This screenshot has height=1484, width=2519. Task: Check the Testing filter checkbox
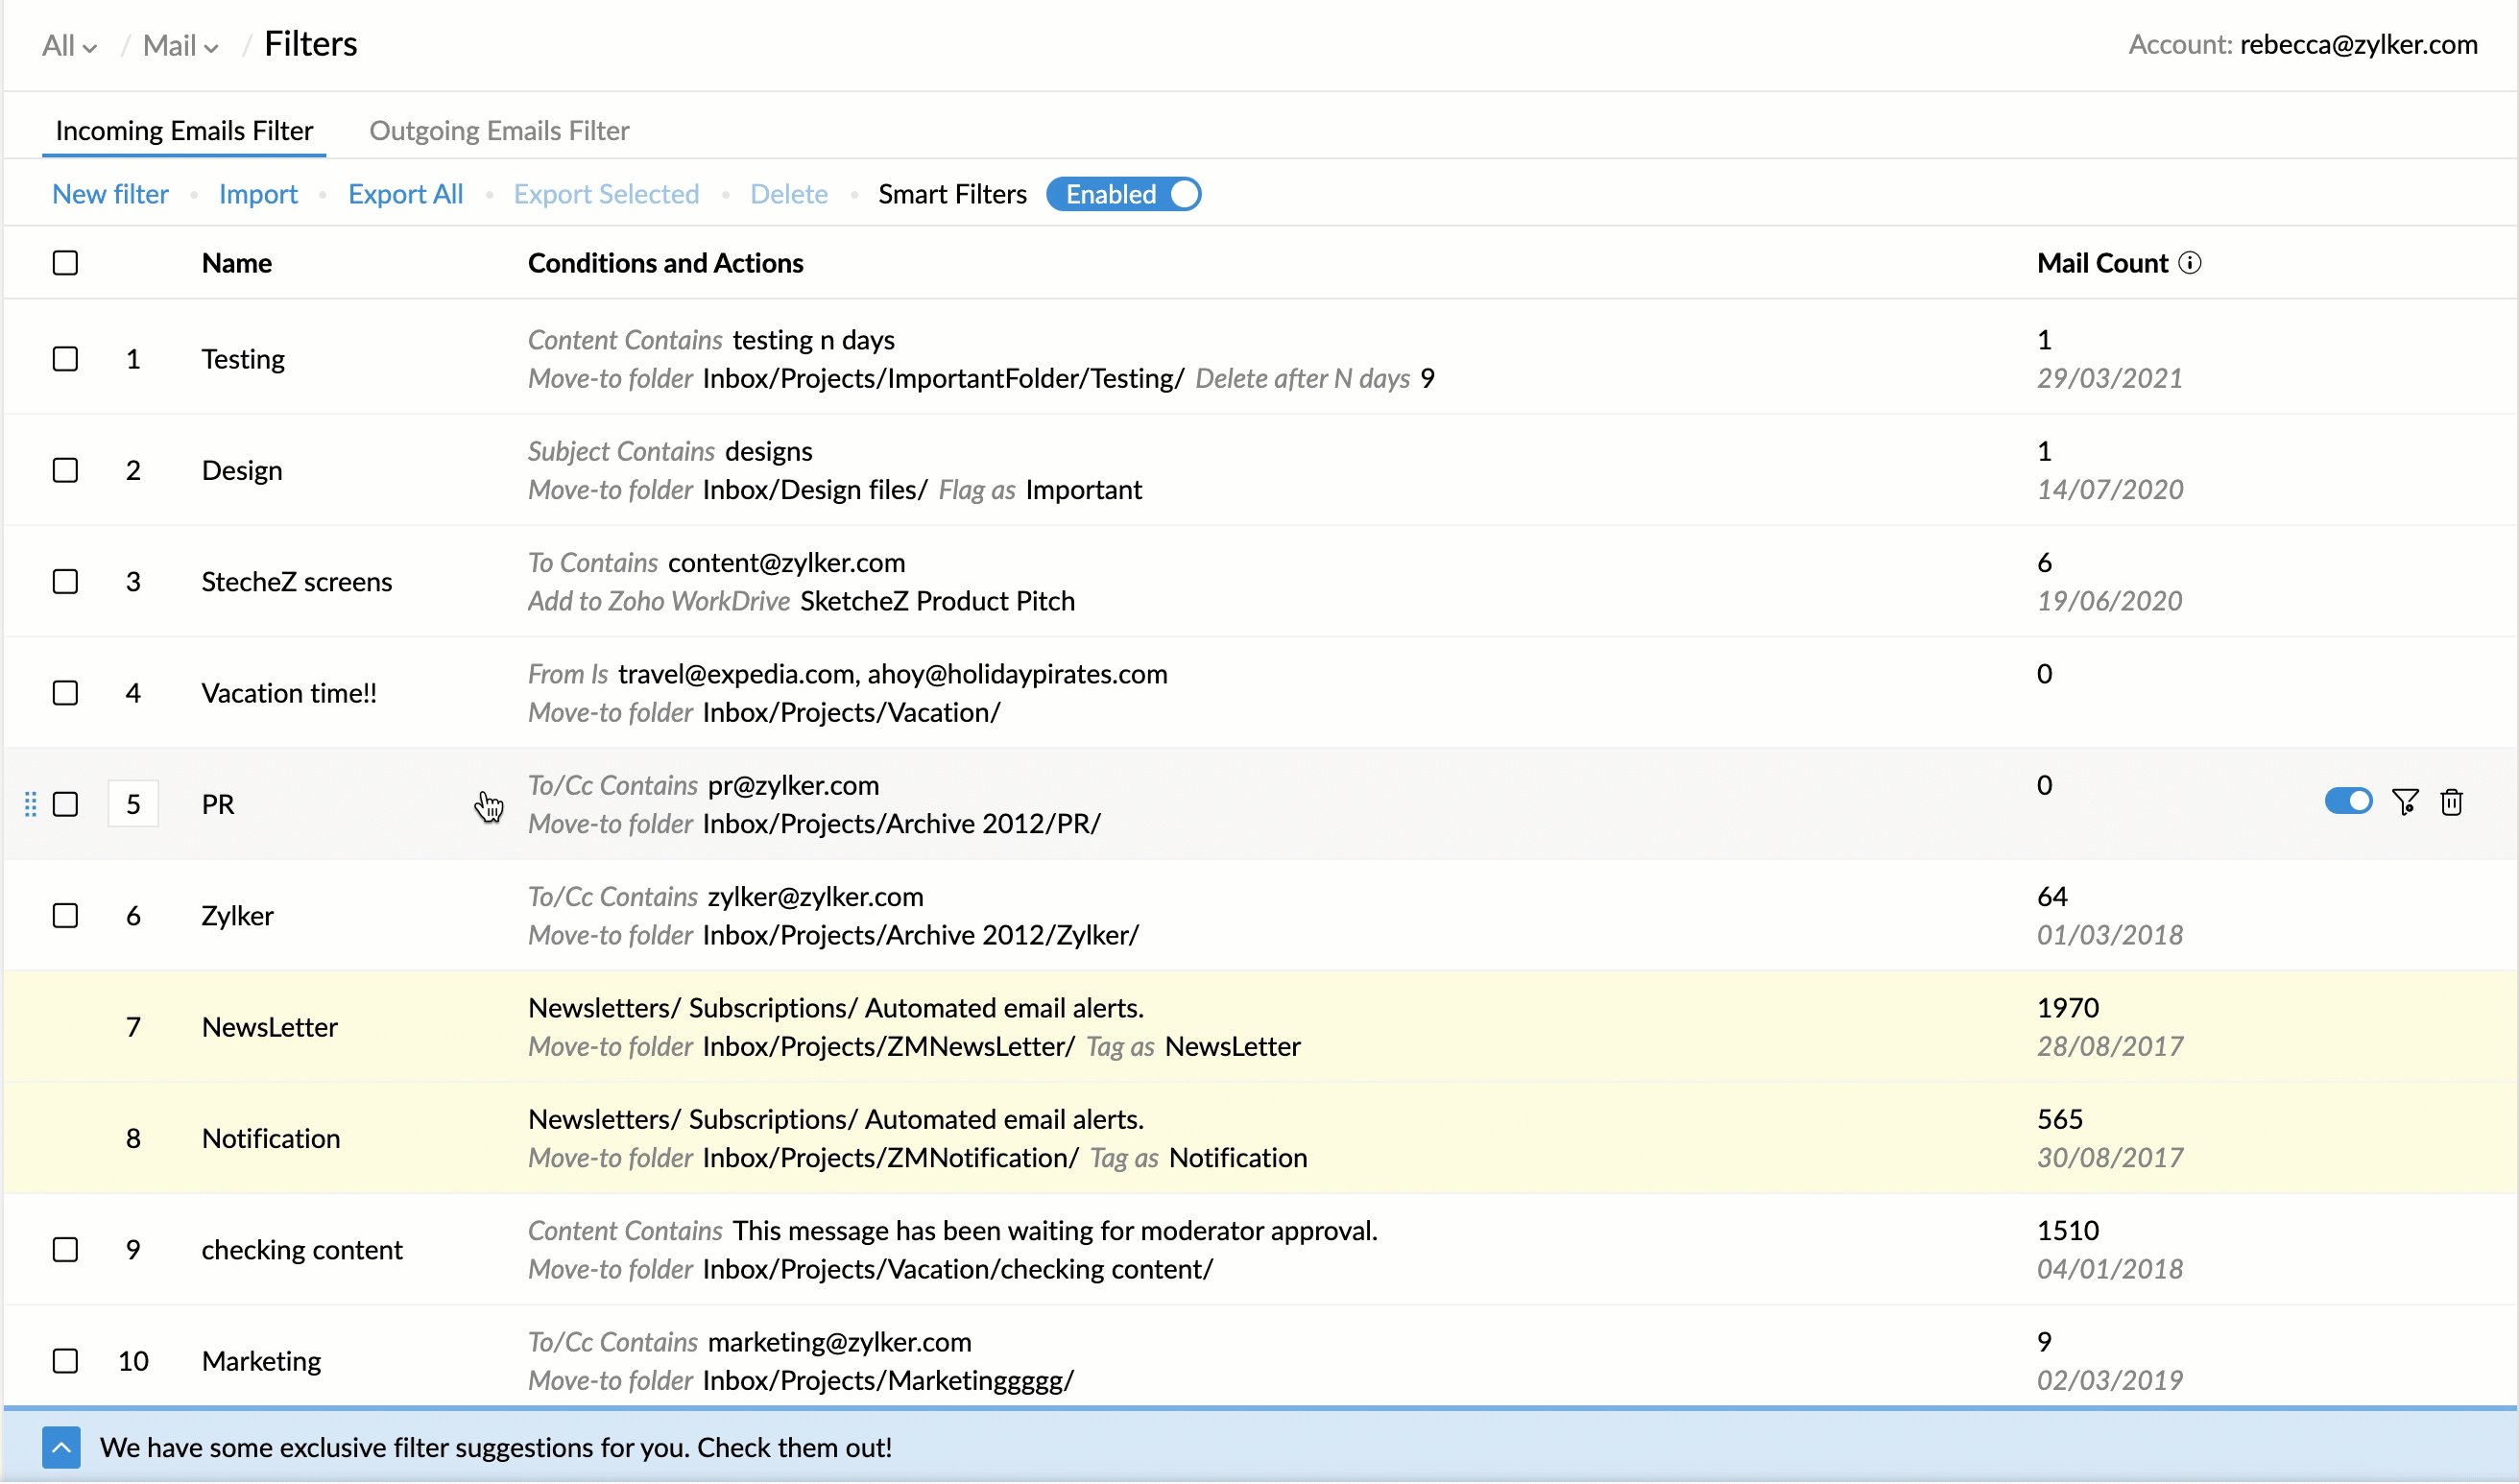[65, 359]
